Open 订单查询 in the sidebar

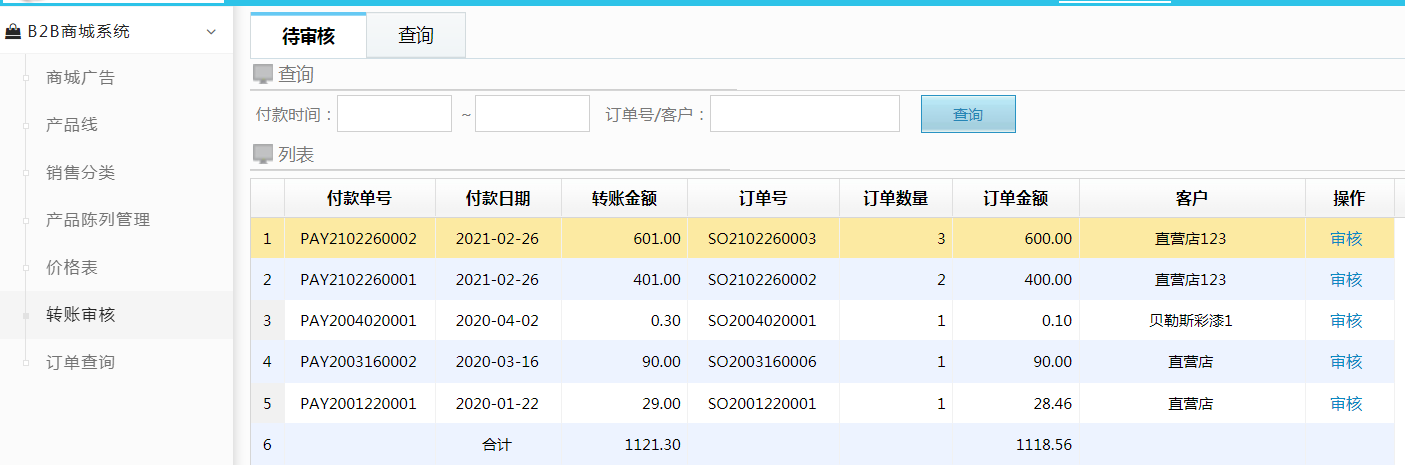click(80, 362)
